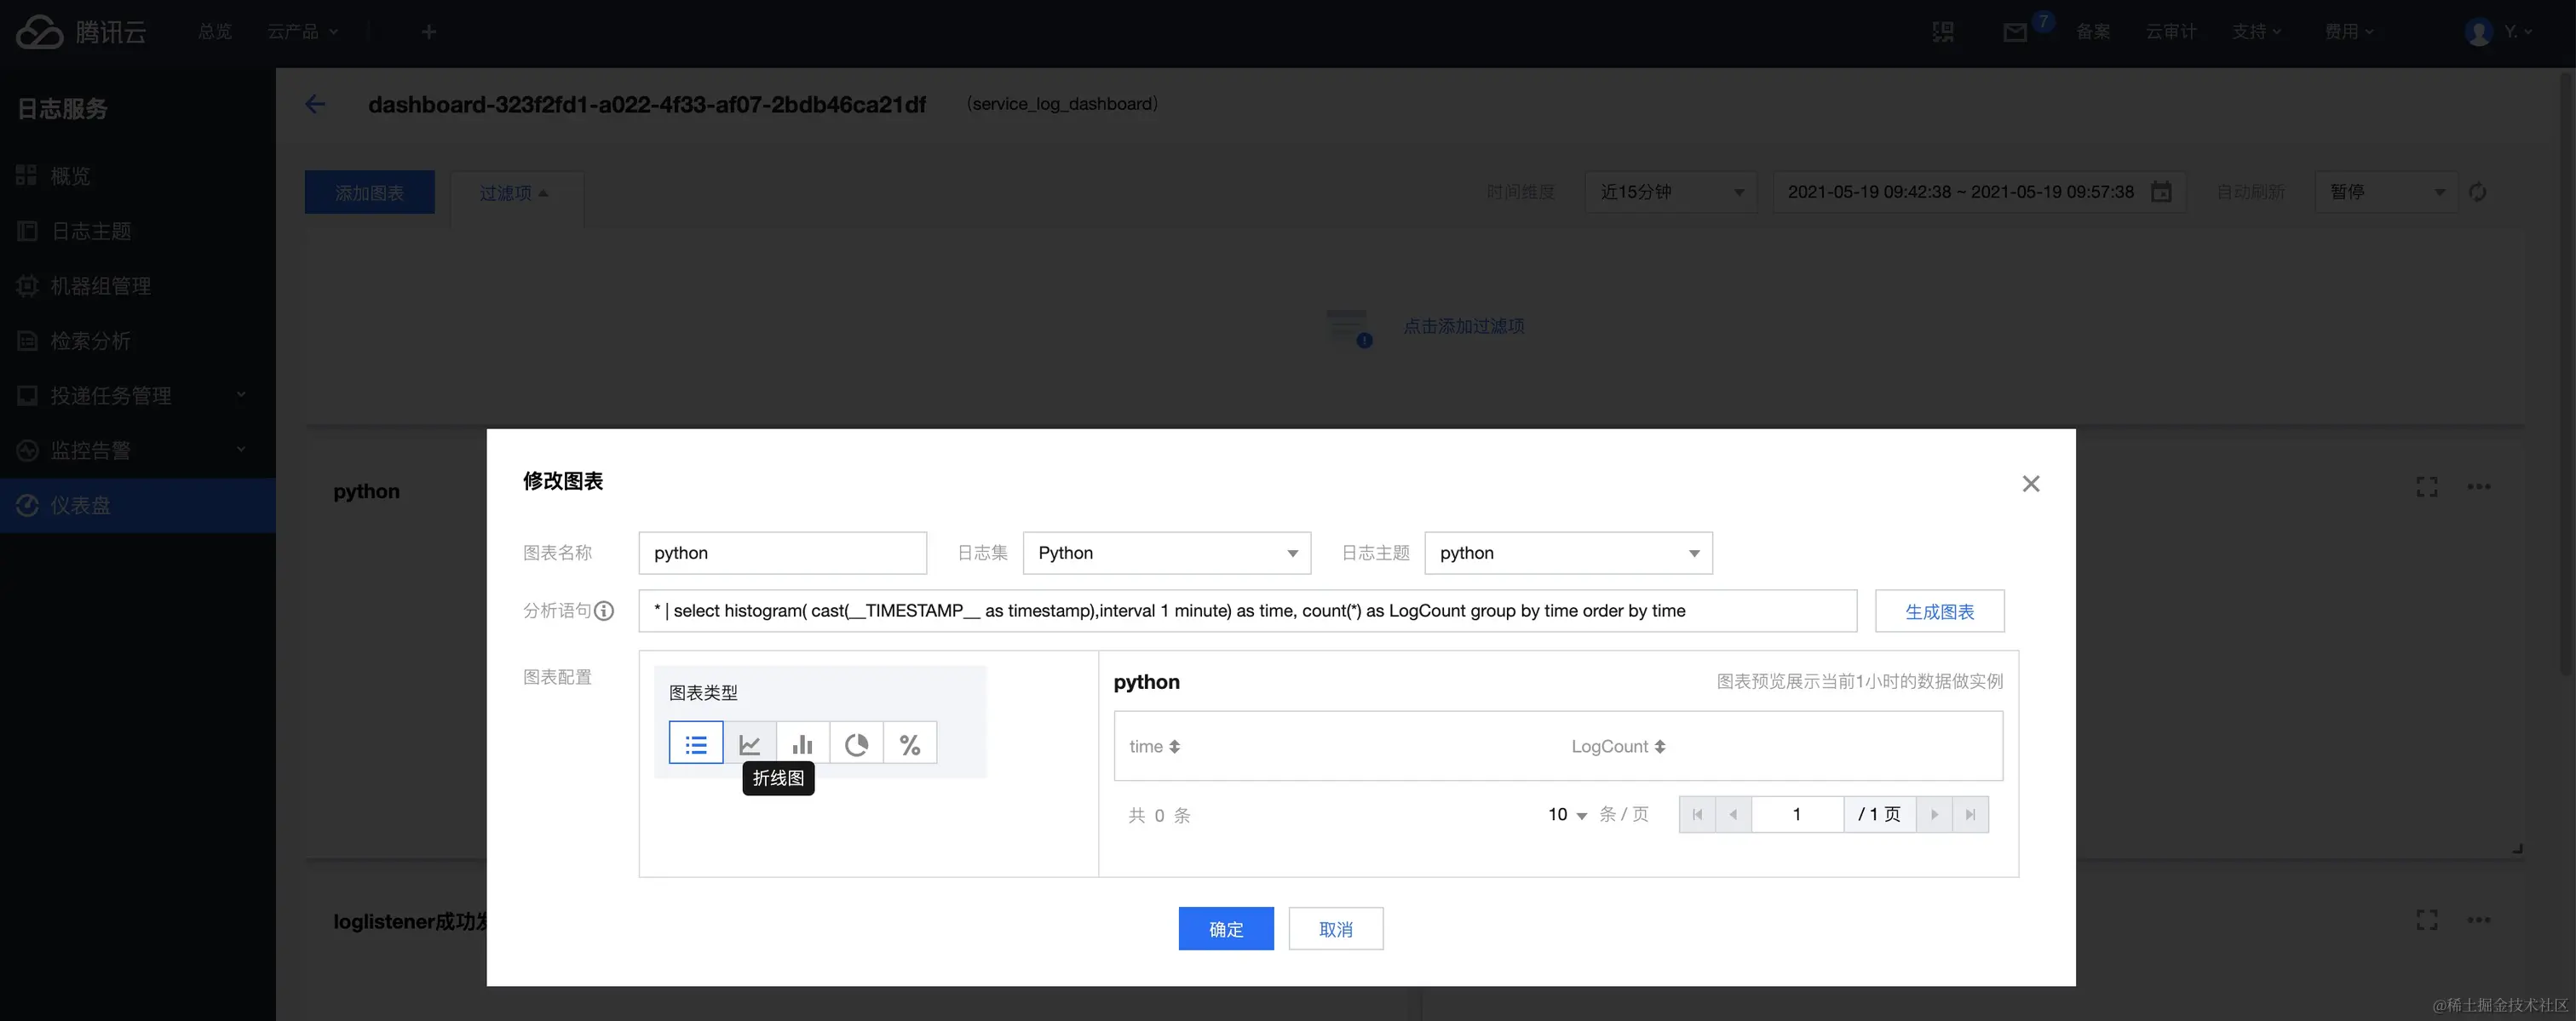
Task: Select the pie chart type icon
Action: [x=856, y=744]
